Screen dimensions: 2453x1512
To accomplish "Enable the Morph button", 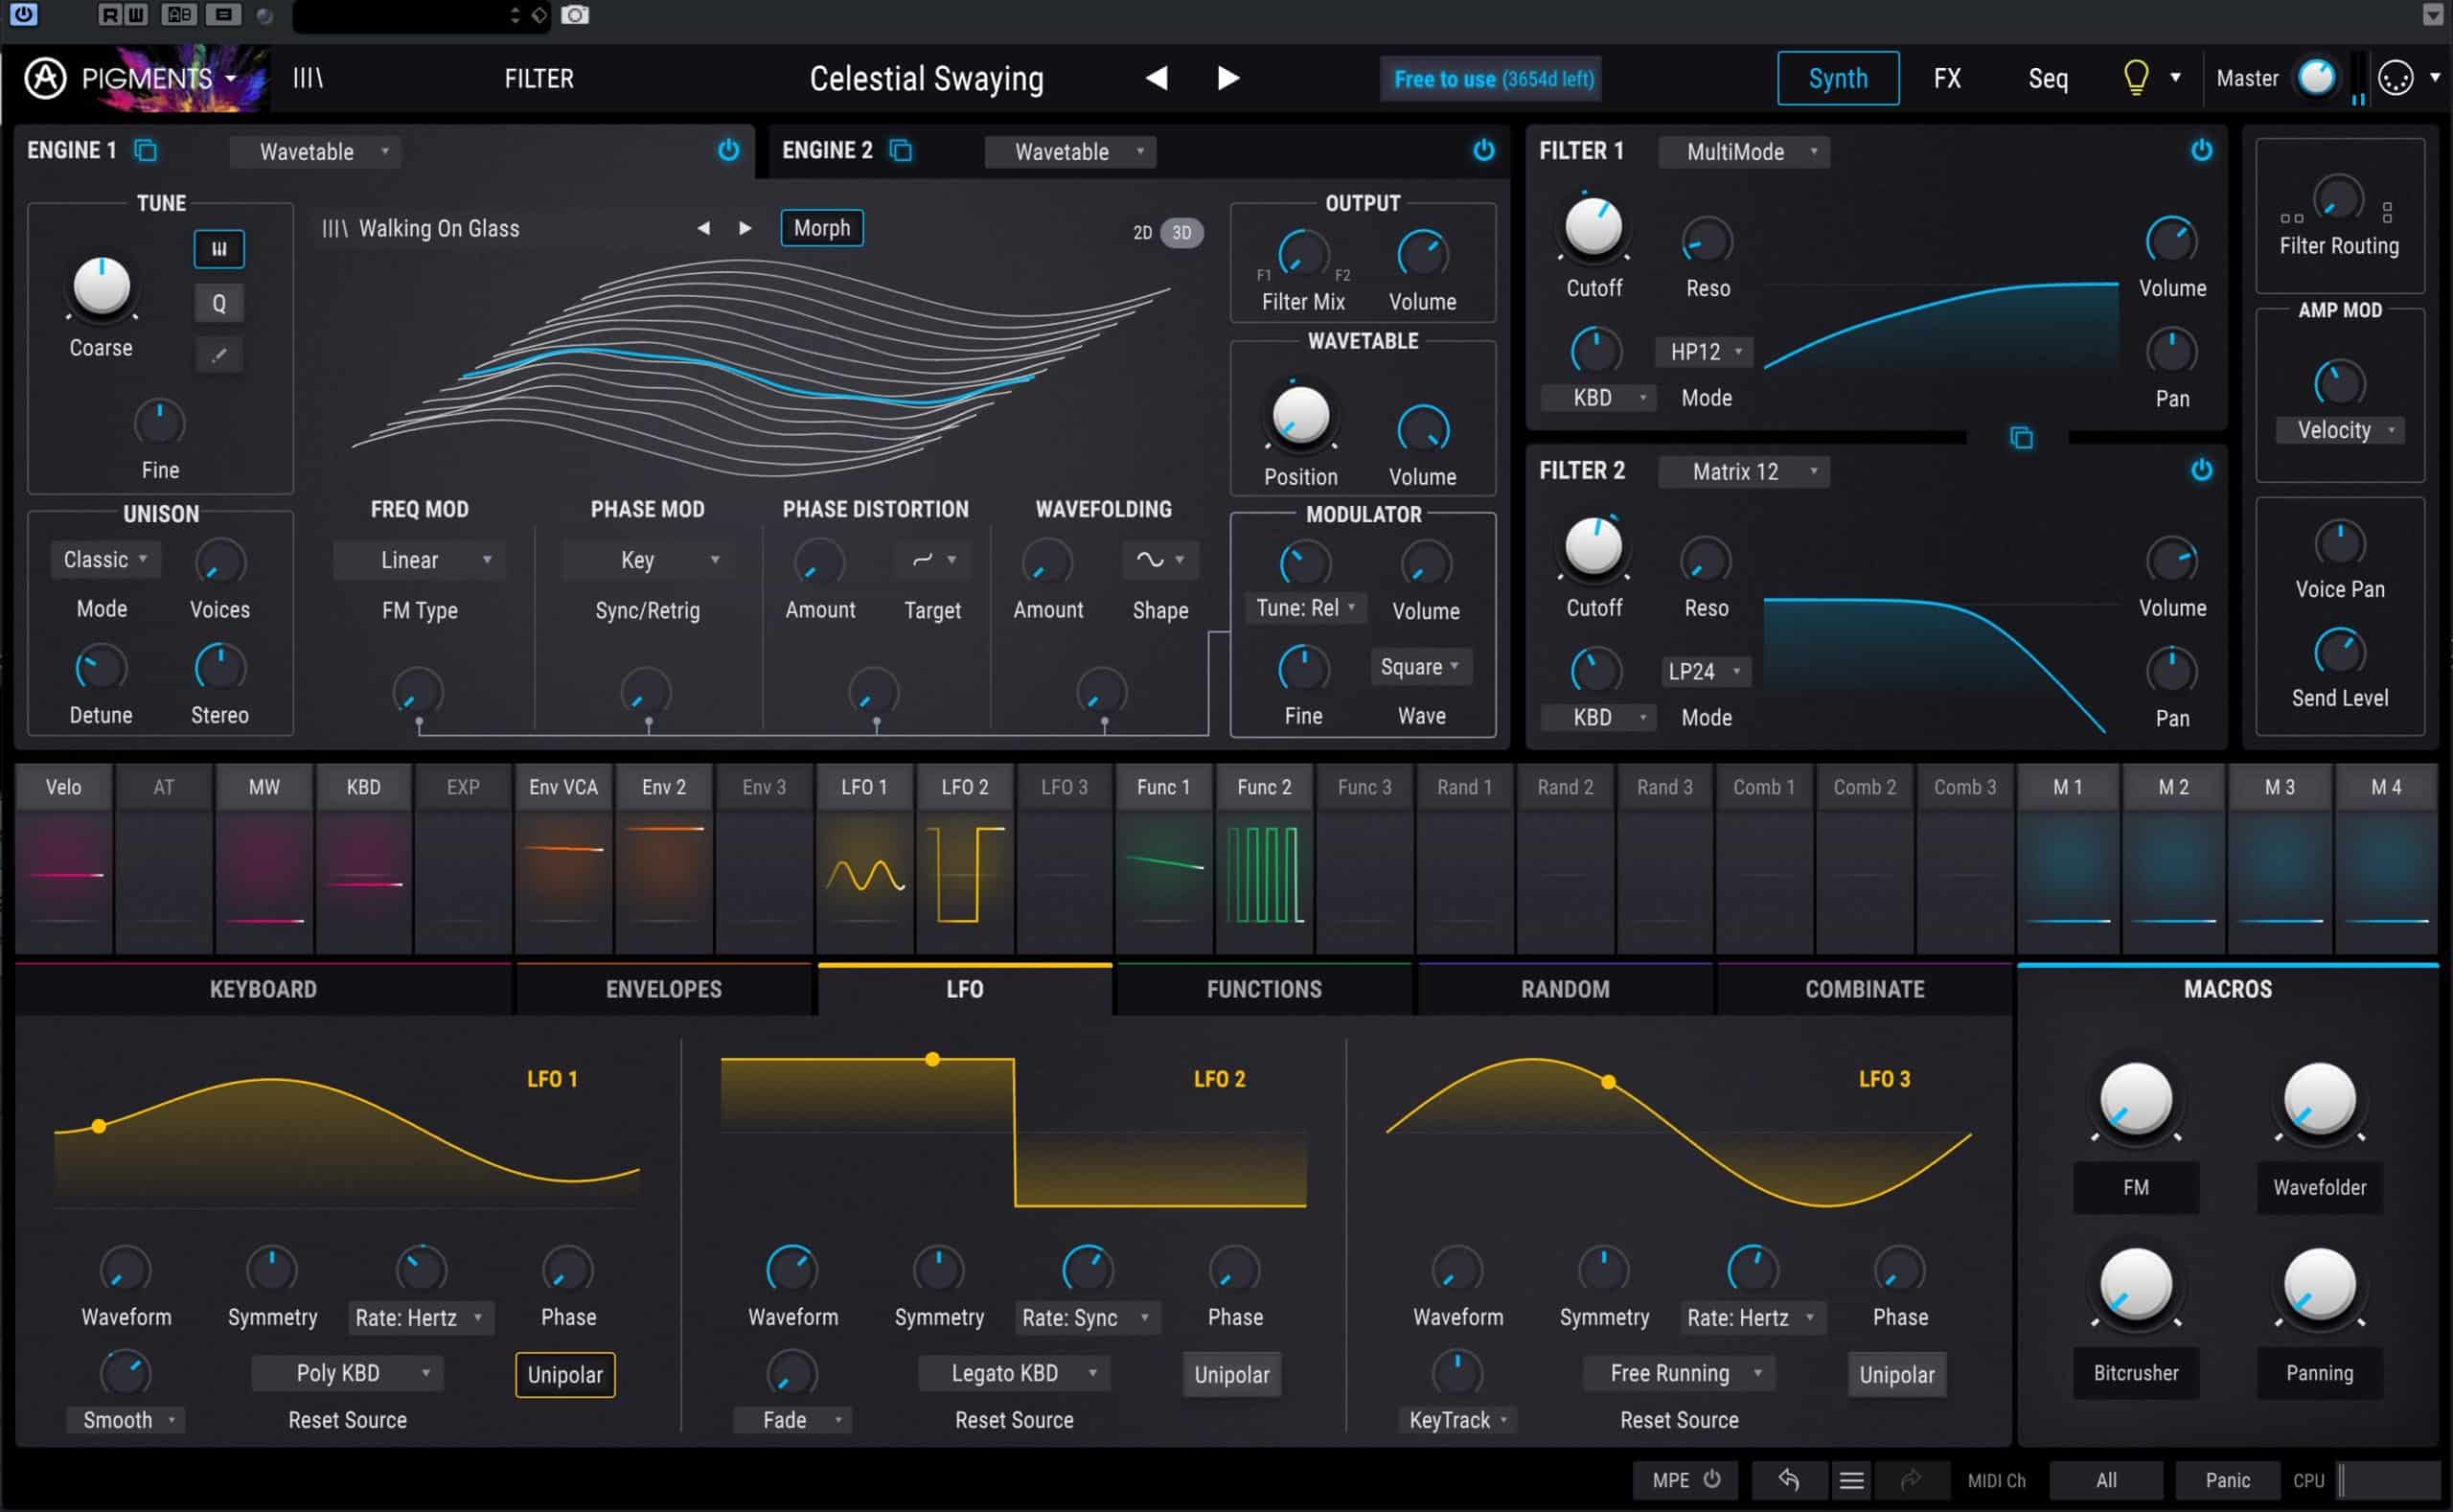I will point(822,228).
